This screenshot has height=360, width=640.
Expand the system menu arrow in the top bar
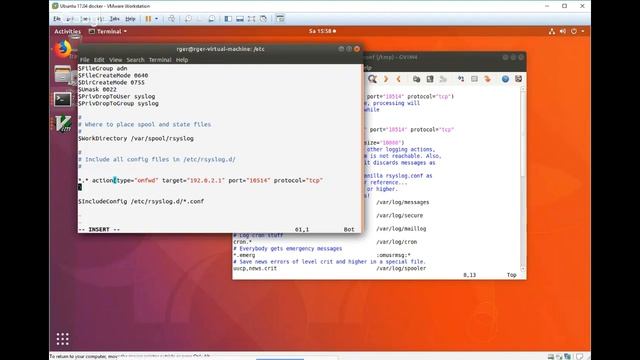583,31
